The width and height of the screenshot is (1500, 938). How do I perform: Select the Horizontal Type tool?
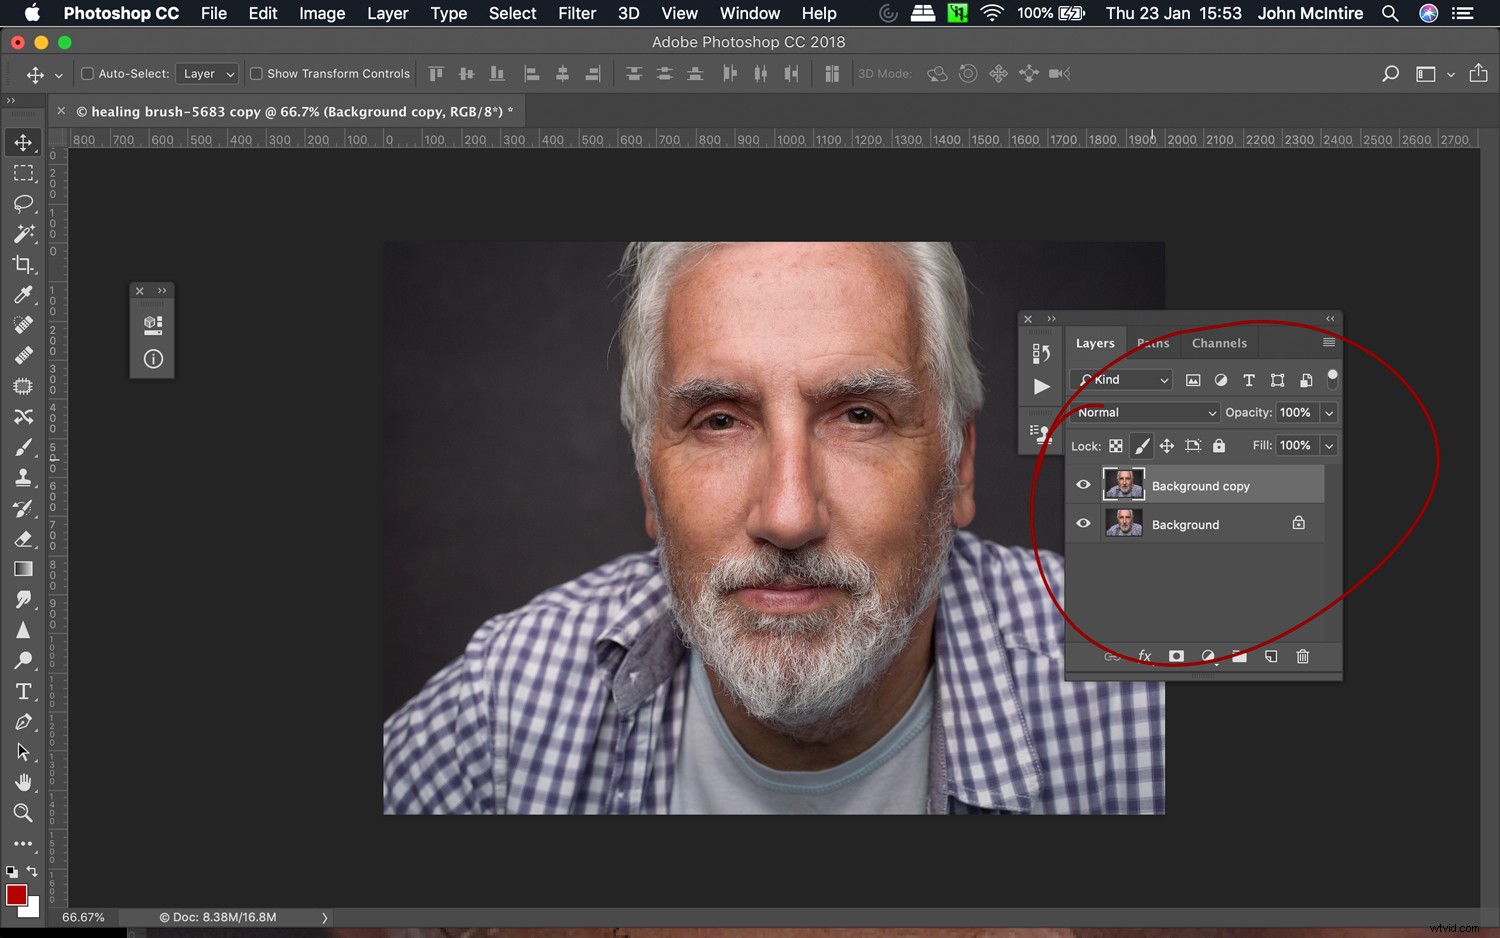pyautogui.click(x=24, y=691)
